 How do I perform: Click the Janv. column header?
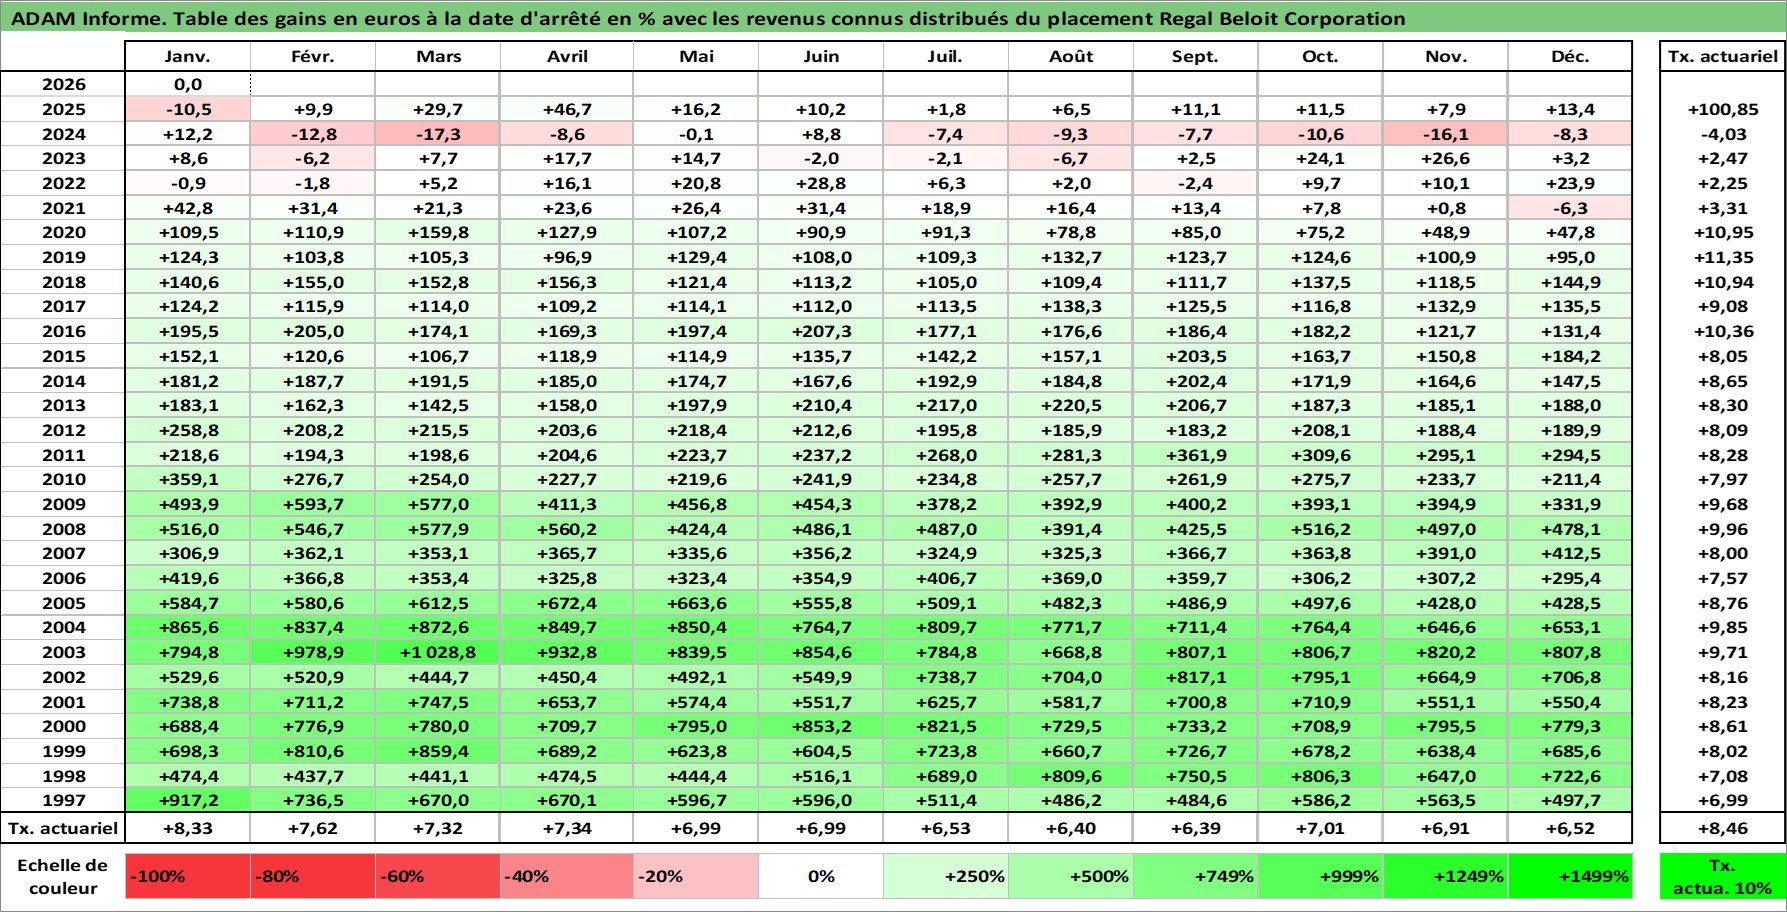point(187,56)
